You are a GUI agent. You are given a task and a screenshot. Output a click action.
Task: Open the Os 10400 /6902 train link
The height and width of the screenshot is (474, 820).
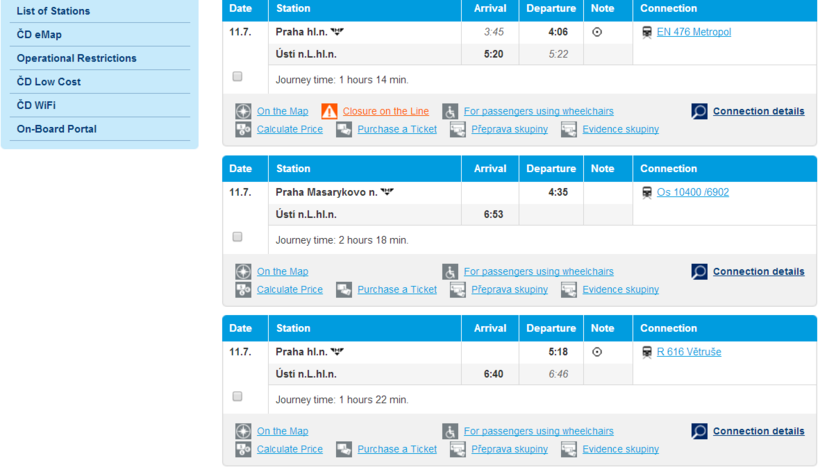(692, 192)
